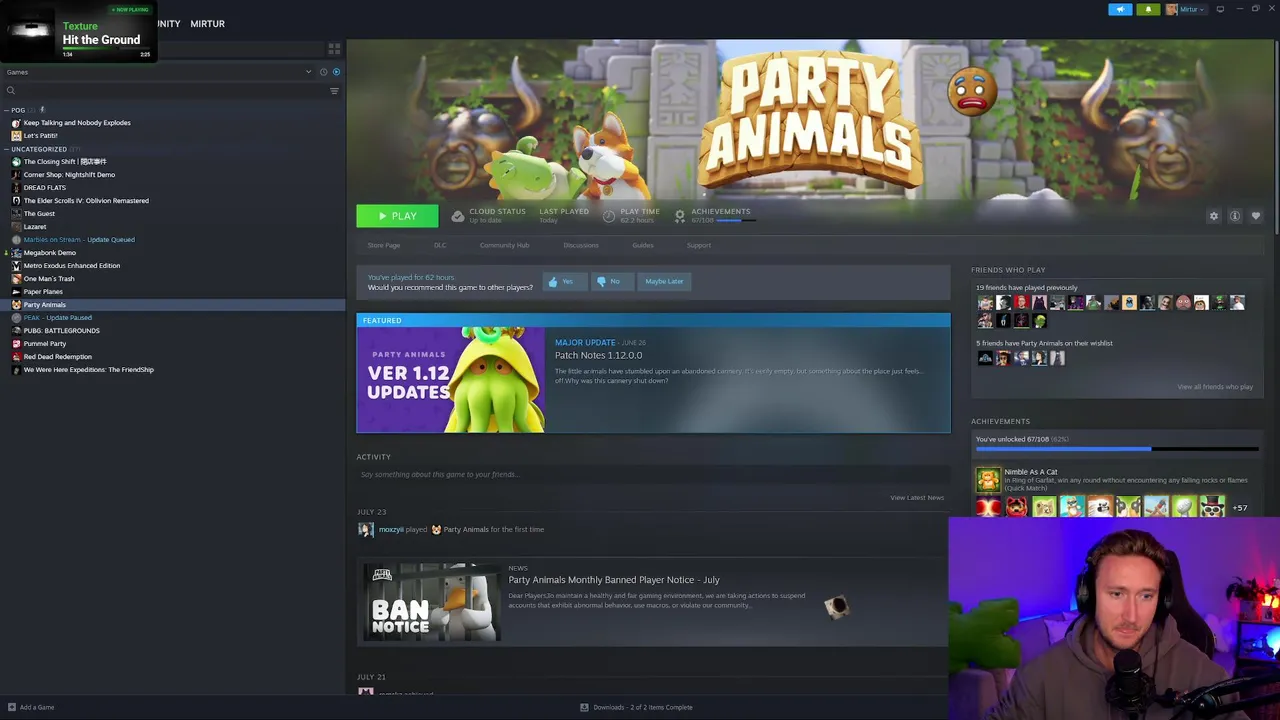Open the Downloads icon in bottom bar
The width and height of the screenshot is (1280, 720).
tap(584, 707)
